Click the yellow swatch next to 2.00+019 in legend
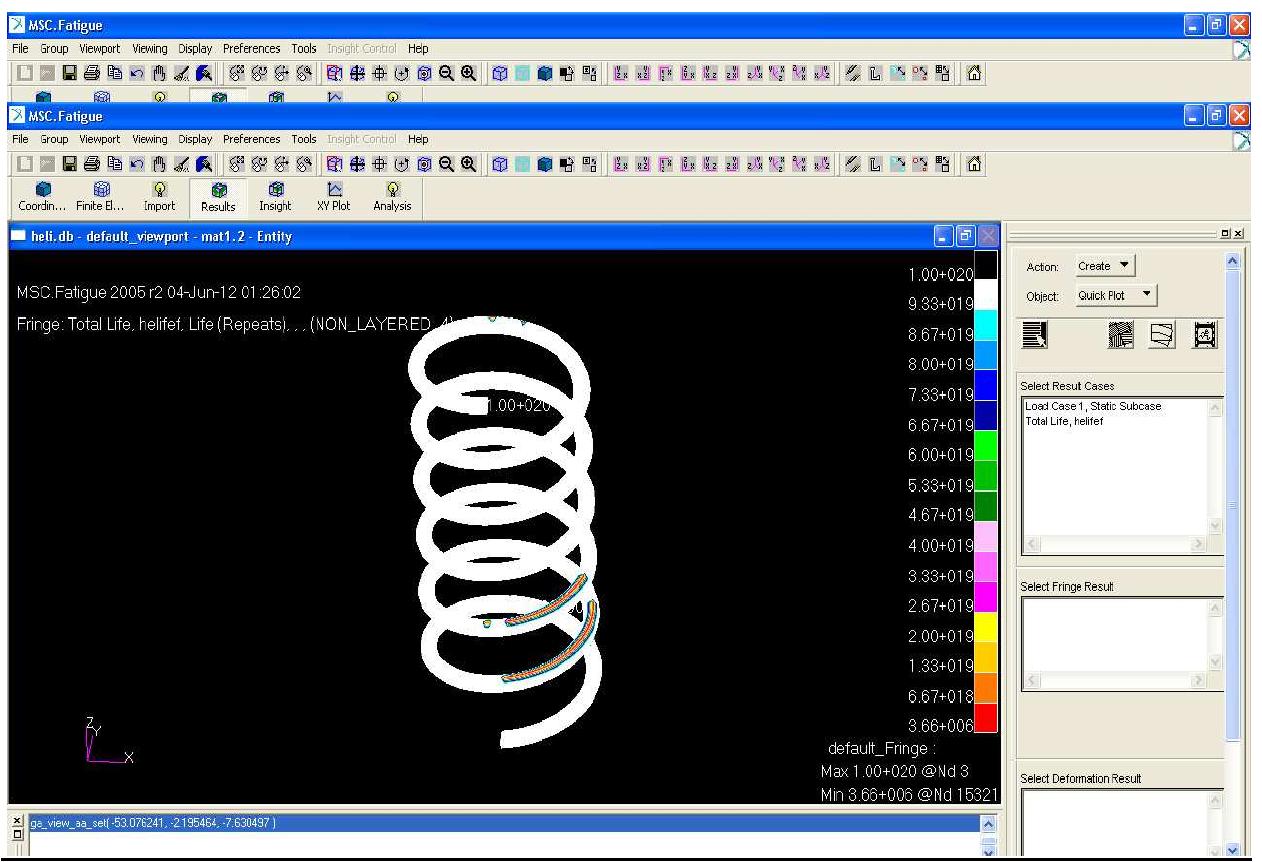The image size is (1262, 862). [985, 627]
